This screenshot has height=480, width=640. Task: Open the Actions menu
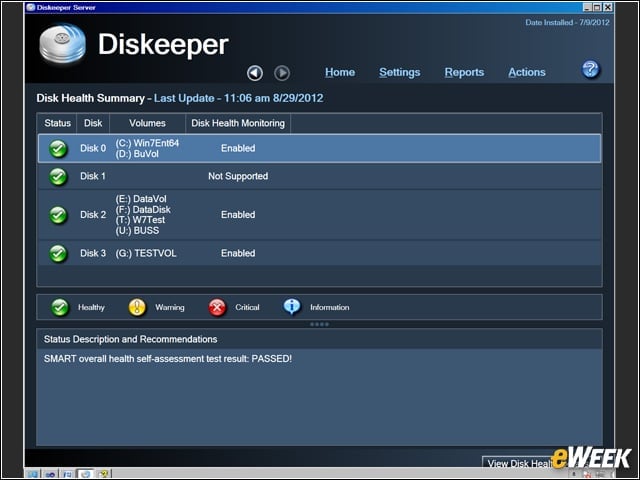pyautogui.click(x=527, y=72)
